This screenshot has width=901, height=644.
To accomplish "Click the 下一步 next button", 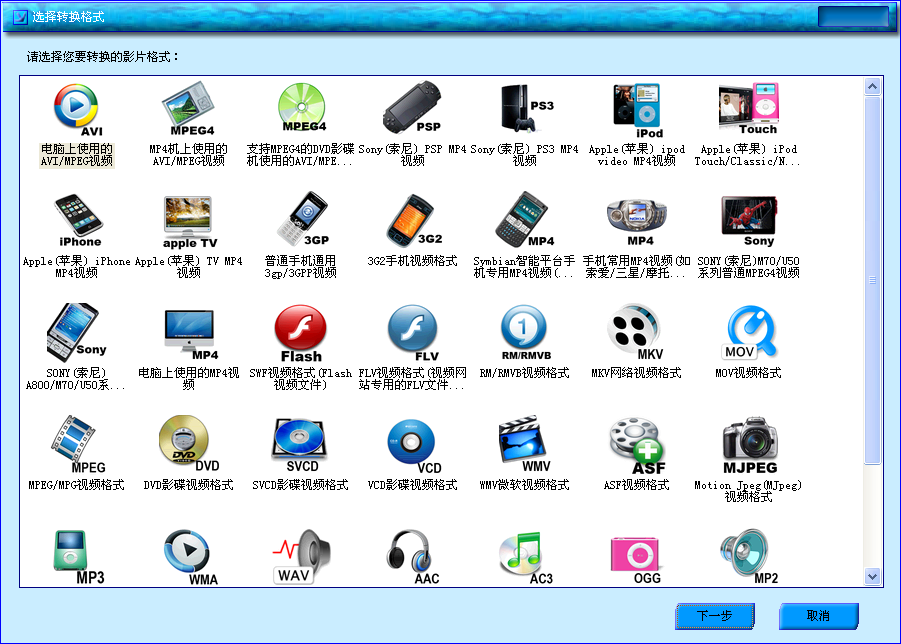I will coord(715,616).
